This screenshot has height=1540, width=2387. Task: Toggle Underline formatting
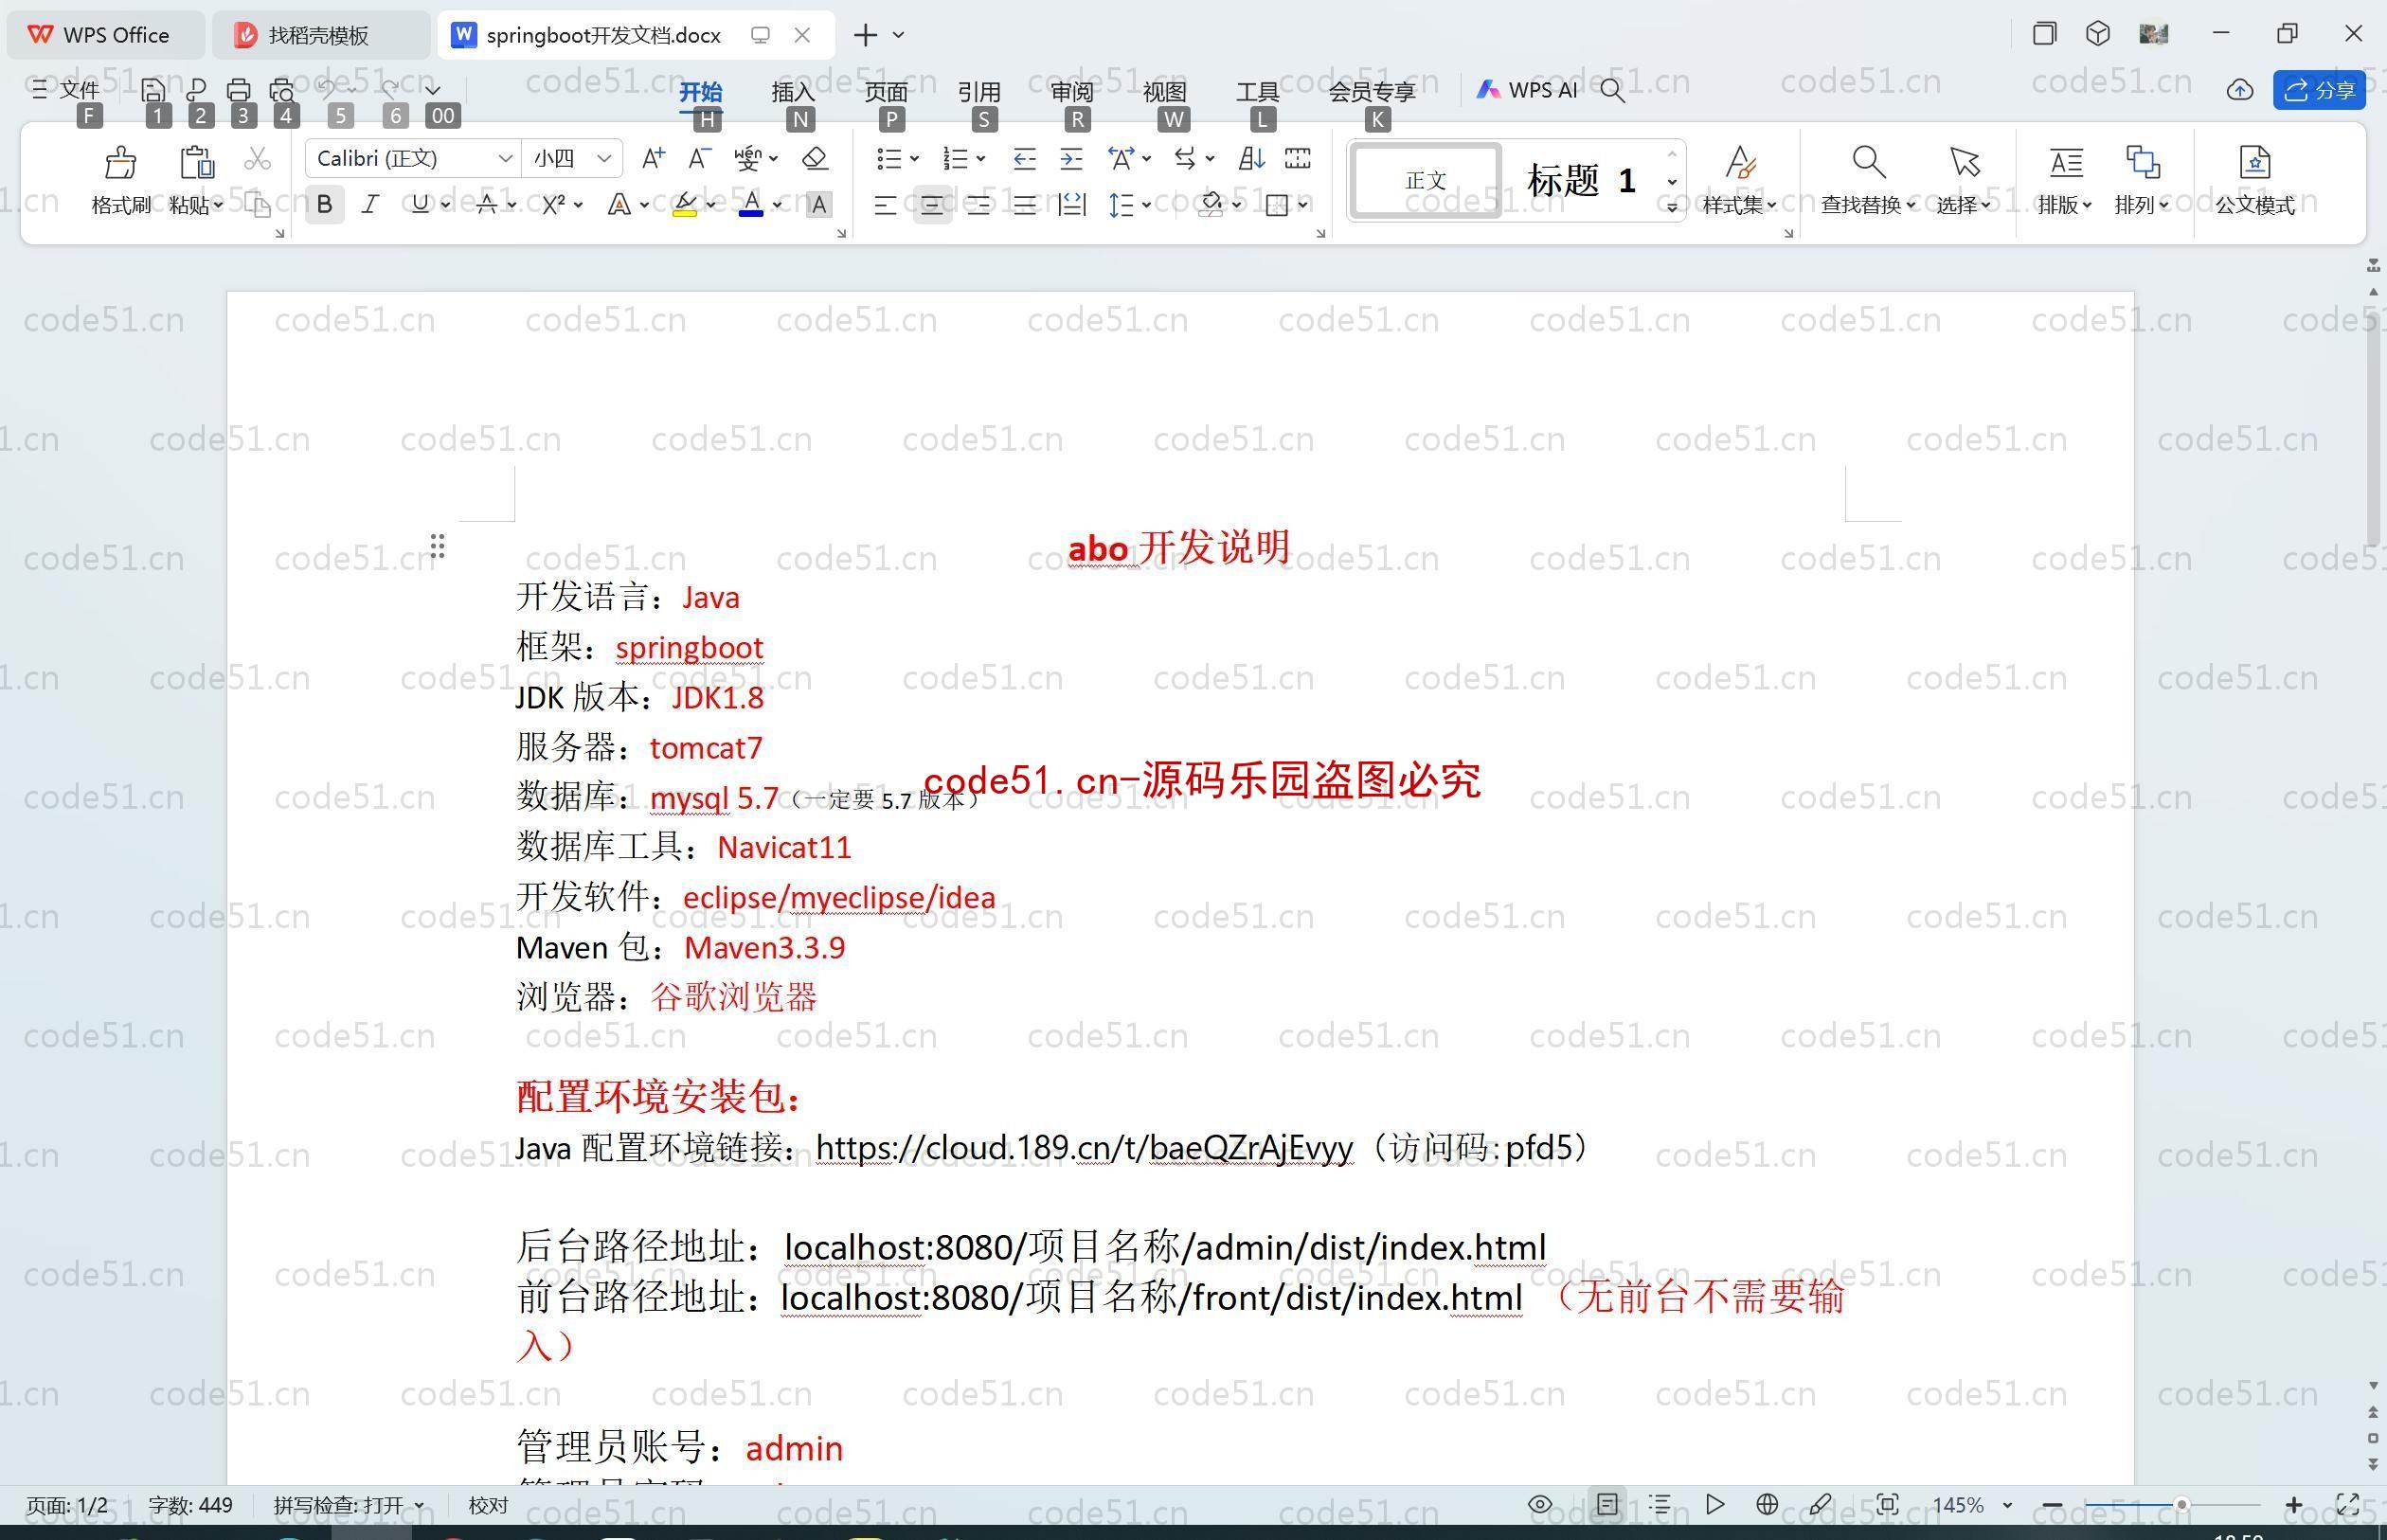pyautogui.click(x=420, y=205)
